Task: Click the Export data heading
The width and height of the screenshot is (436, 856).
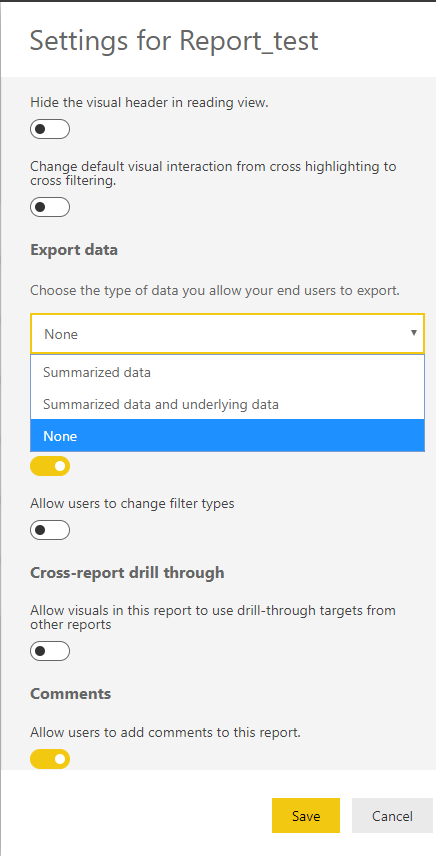Action: tap(74, 250)
